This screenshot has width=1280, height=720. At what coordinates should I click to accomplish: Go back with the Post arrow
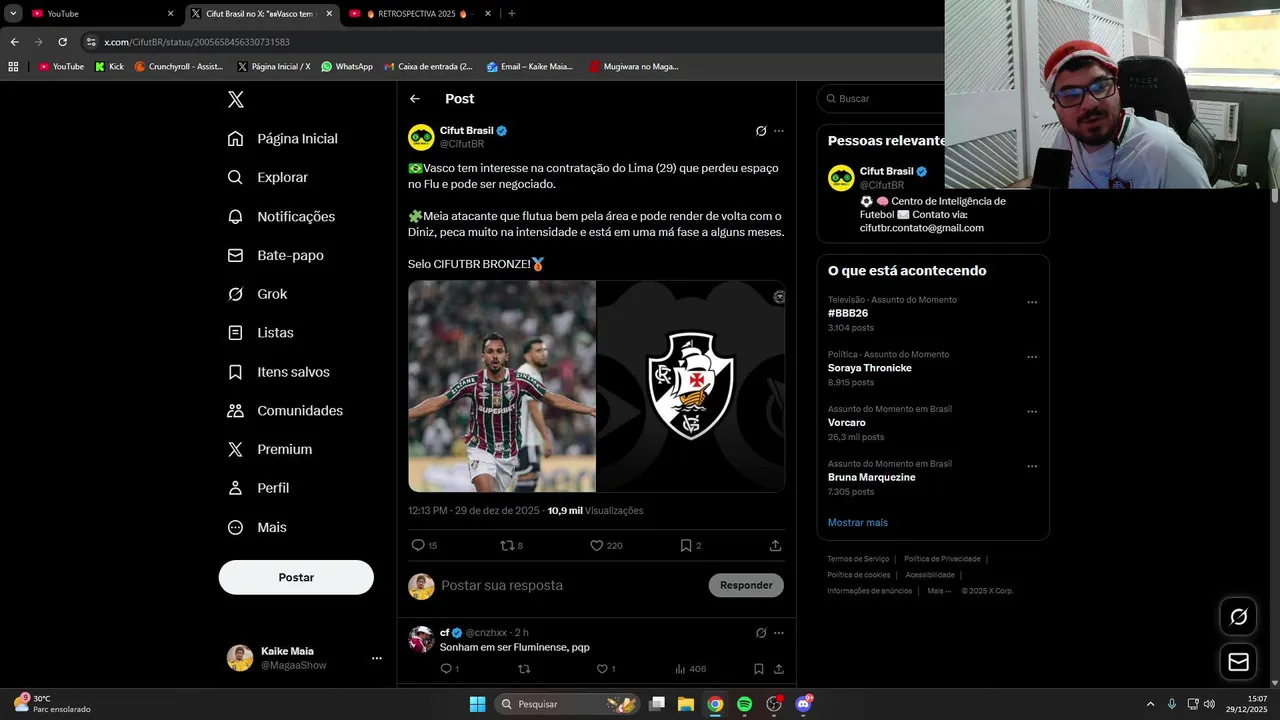(415, 99)
